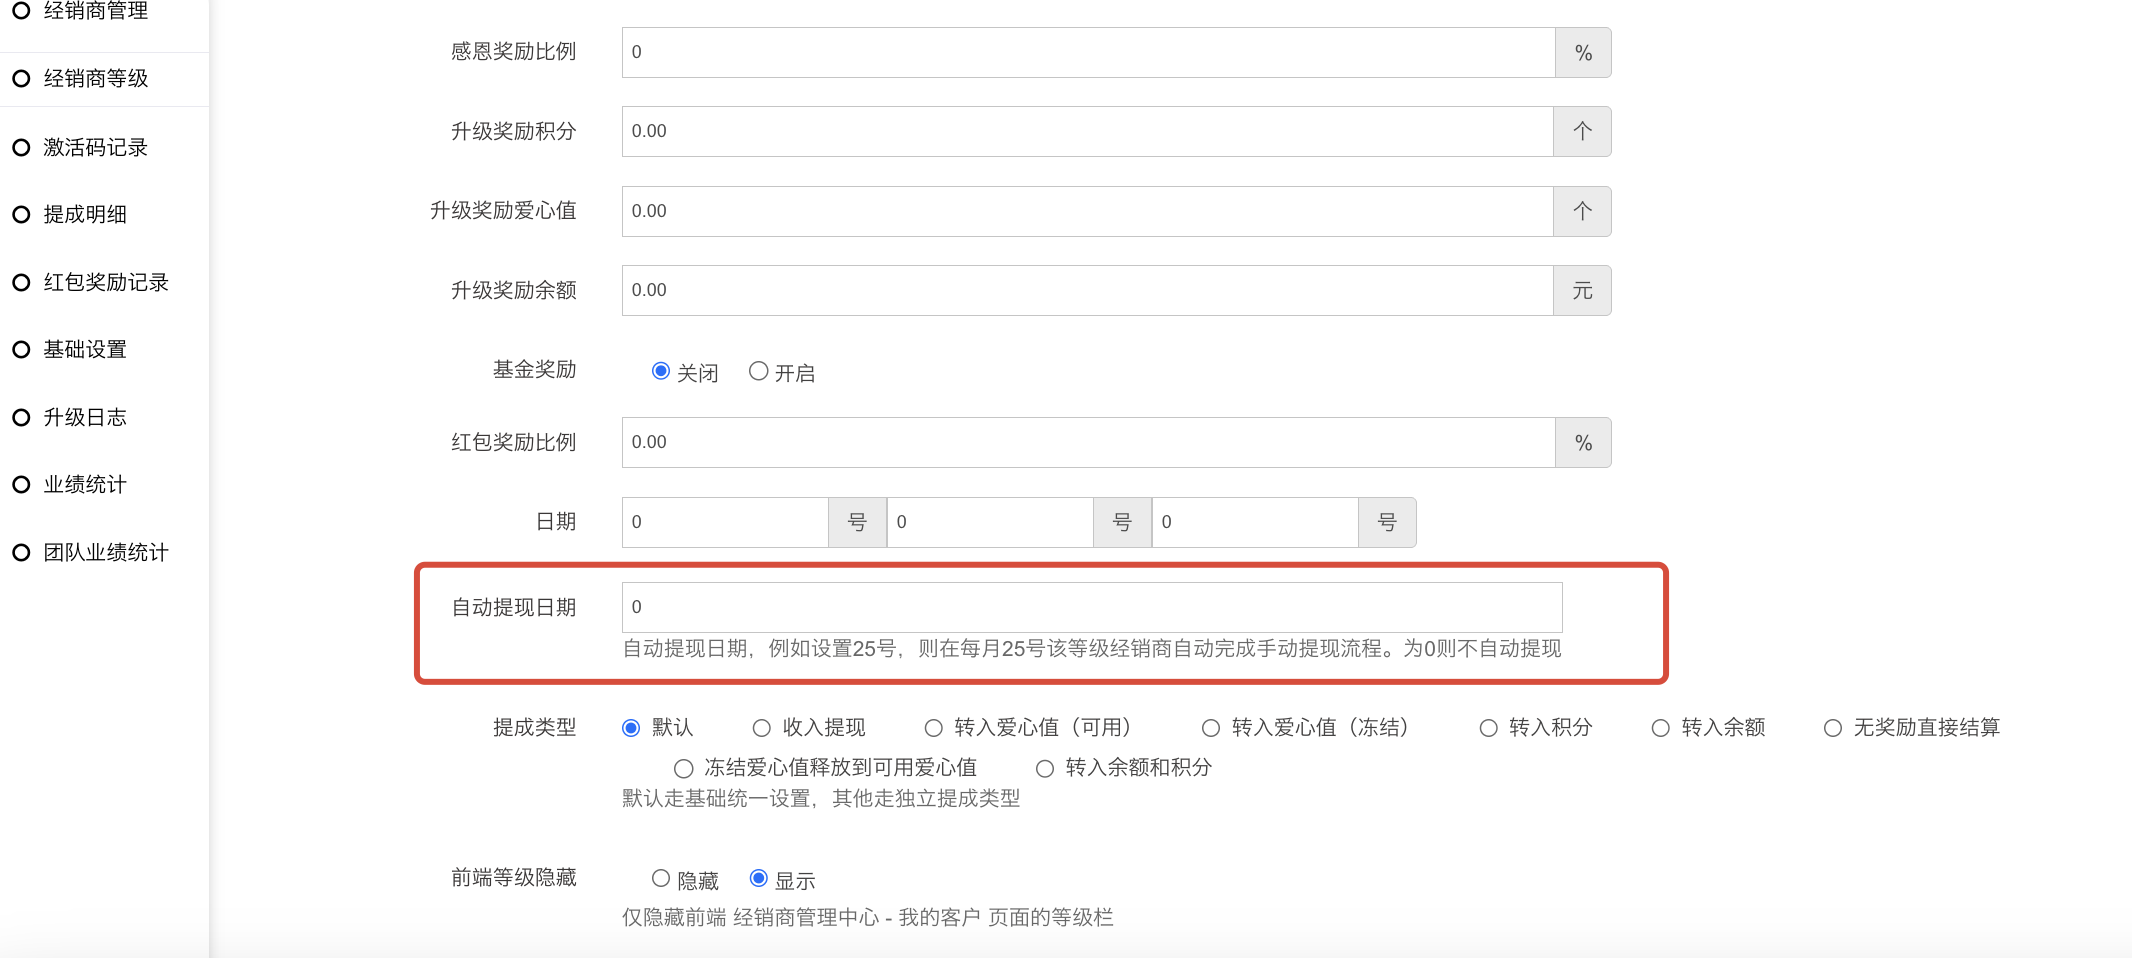Image resolution: width=2132 pixels, height=958 pixels.
Task: Go to 提成明细 page
Action: (x=85, y=215)
